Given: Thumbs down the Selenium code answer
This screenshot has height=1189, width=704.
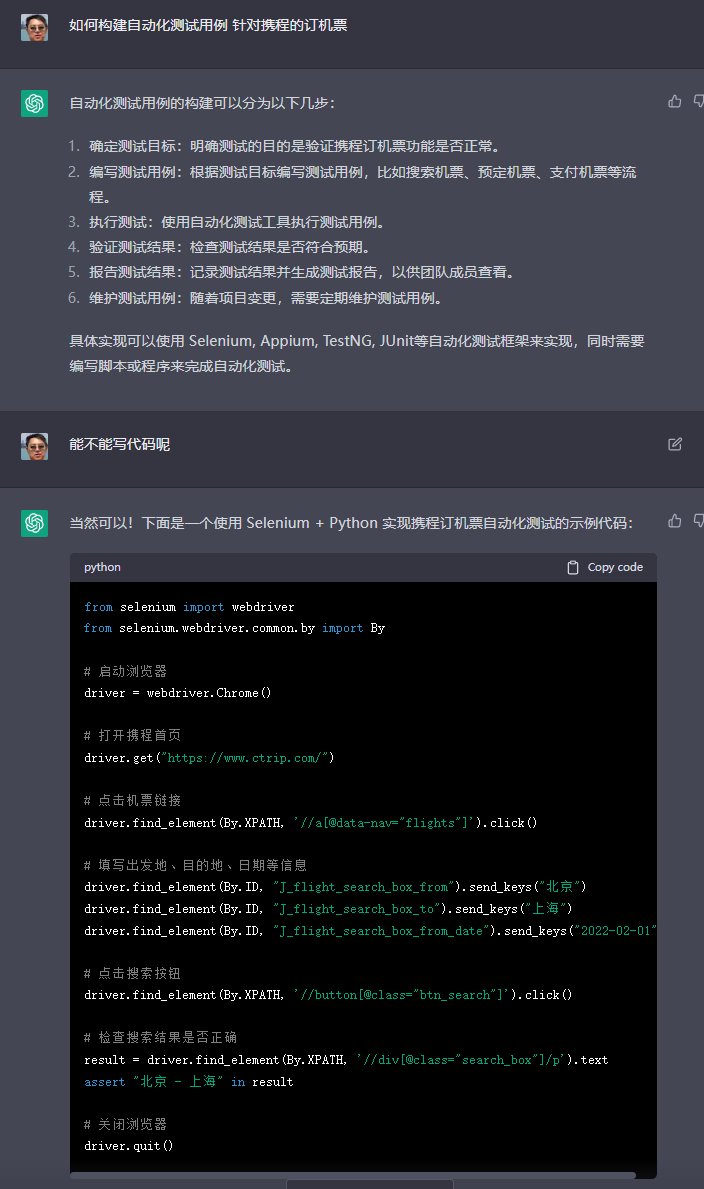Looking at the screenshot, I should click(x=699, y=521).
